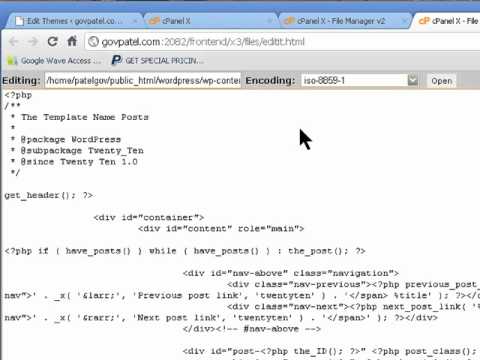Select the rightmost cPanel X - File tab
The image size is (480, 360).
448,21
